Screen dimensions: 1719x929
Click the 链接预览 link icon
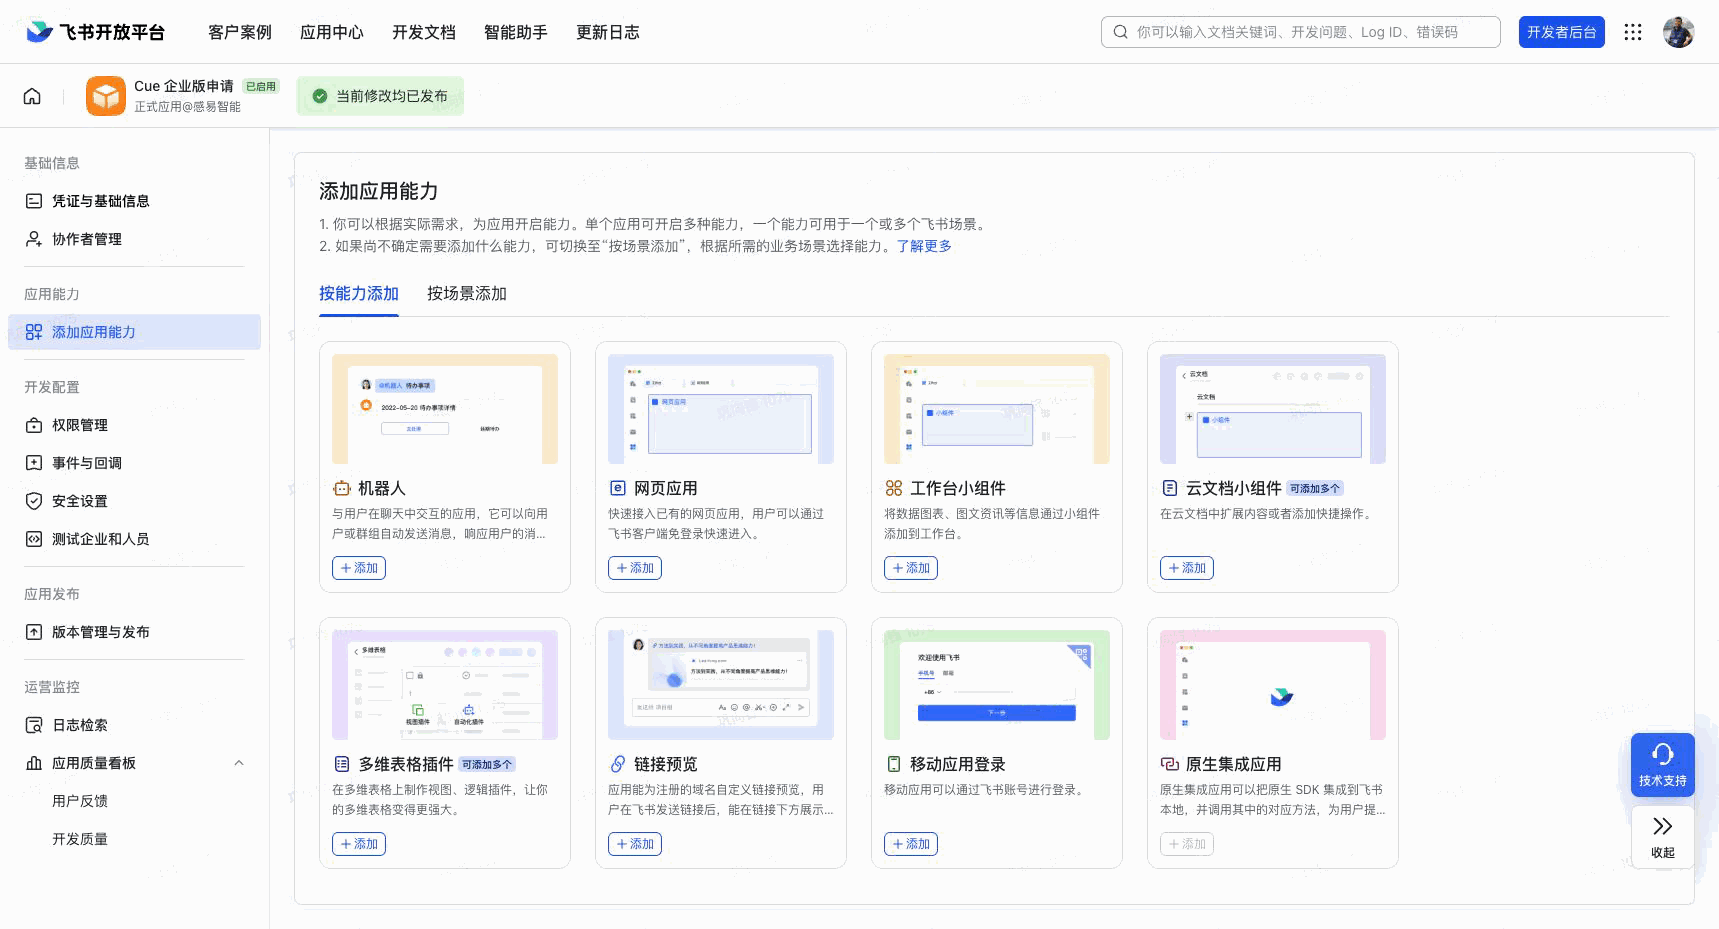(x=618, y=764)
